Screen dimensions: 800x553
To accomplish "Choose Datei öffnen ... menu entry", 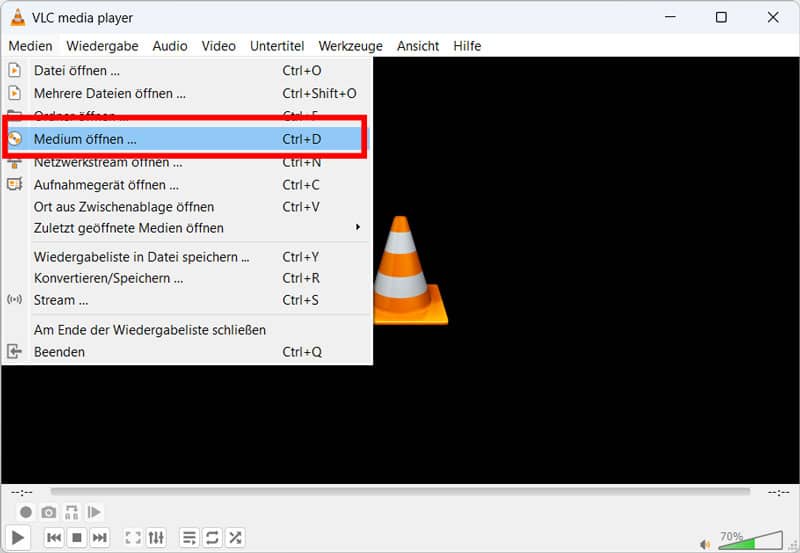I will coord(187,70).
